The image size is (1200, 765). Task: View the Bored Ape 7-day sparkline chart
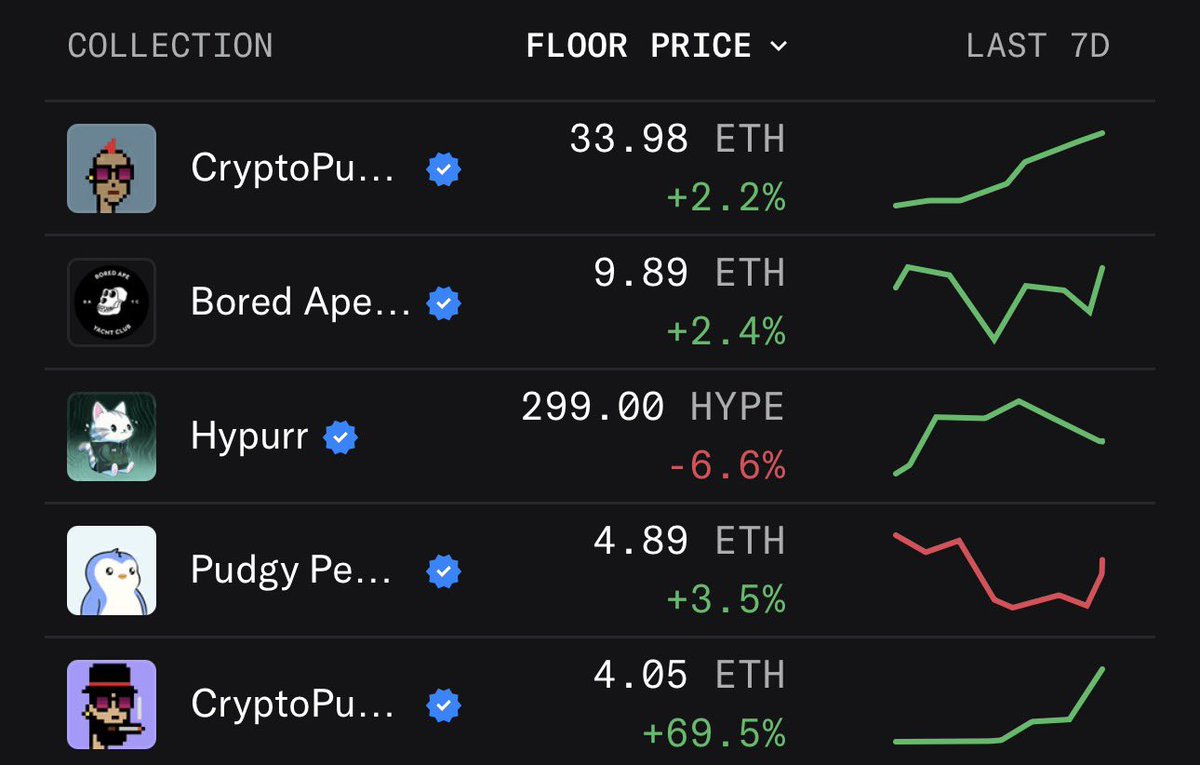[x=999, y=303]
